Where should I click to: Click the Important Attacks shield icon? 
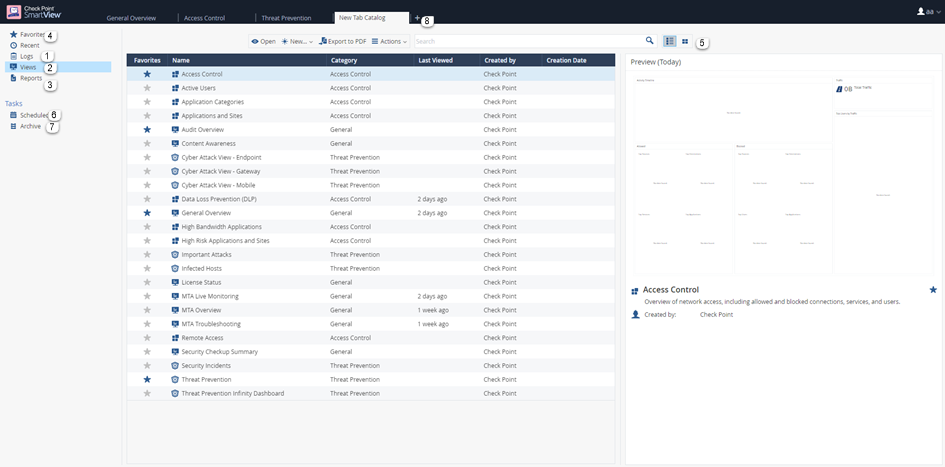[175, 254]
